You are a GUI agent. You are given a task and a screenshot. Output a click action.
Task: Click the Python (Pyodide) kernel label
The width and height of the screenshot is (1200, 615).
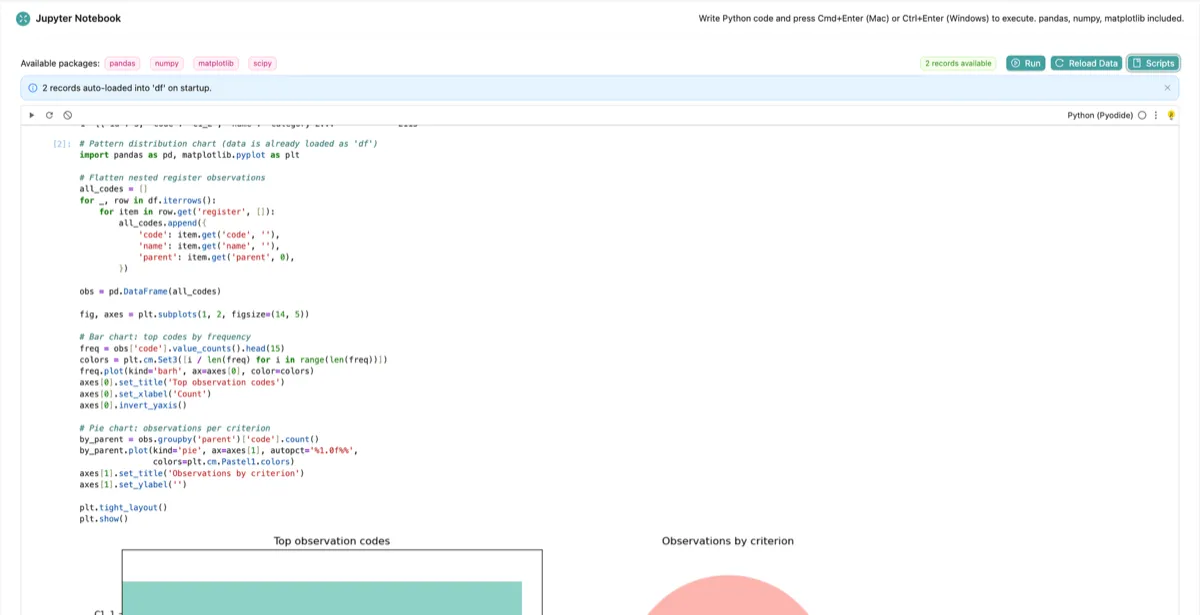click(1100, 115)
